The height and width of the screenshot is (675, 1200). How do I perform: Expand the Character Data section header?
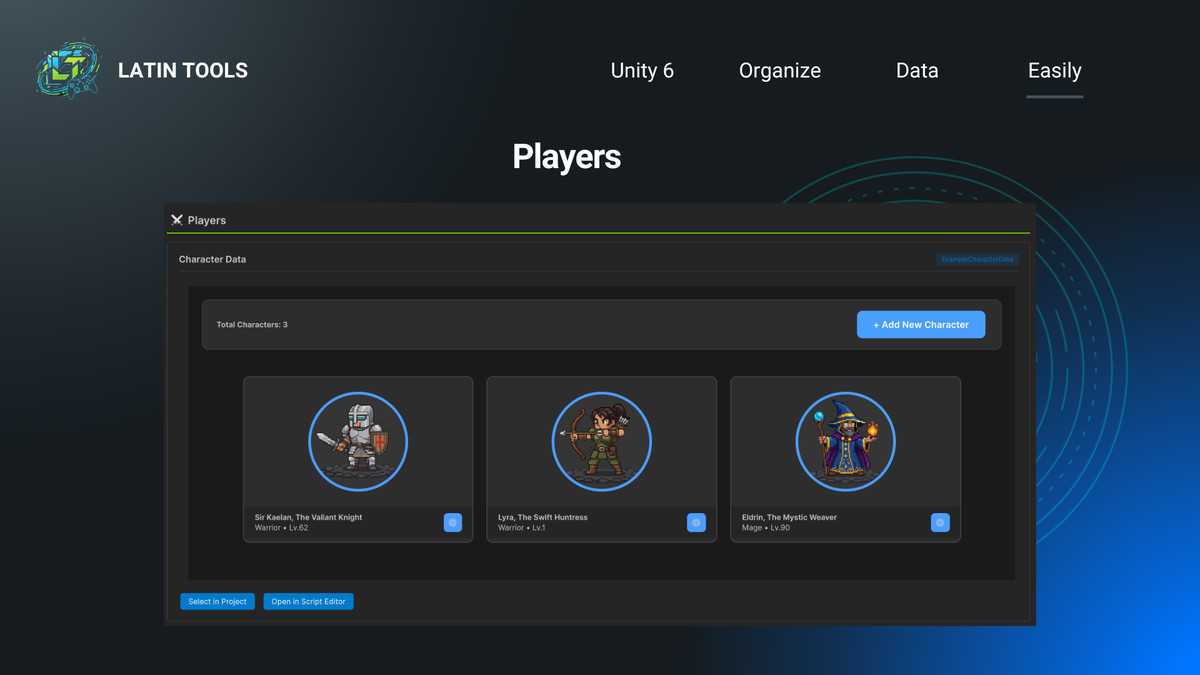[x=212, y=259]
